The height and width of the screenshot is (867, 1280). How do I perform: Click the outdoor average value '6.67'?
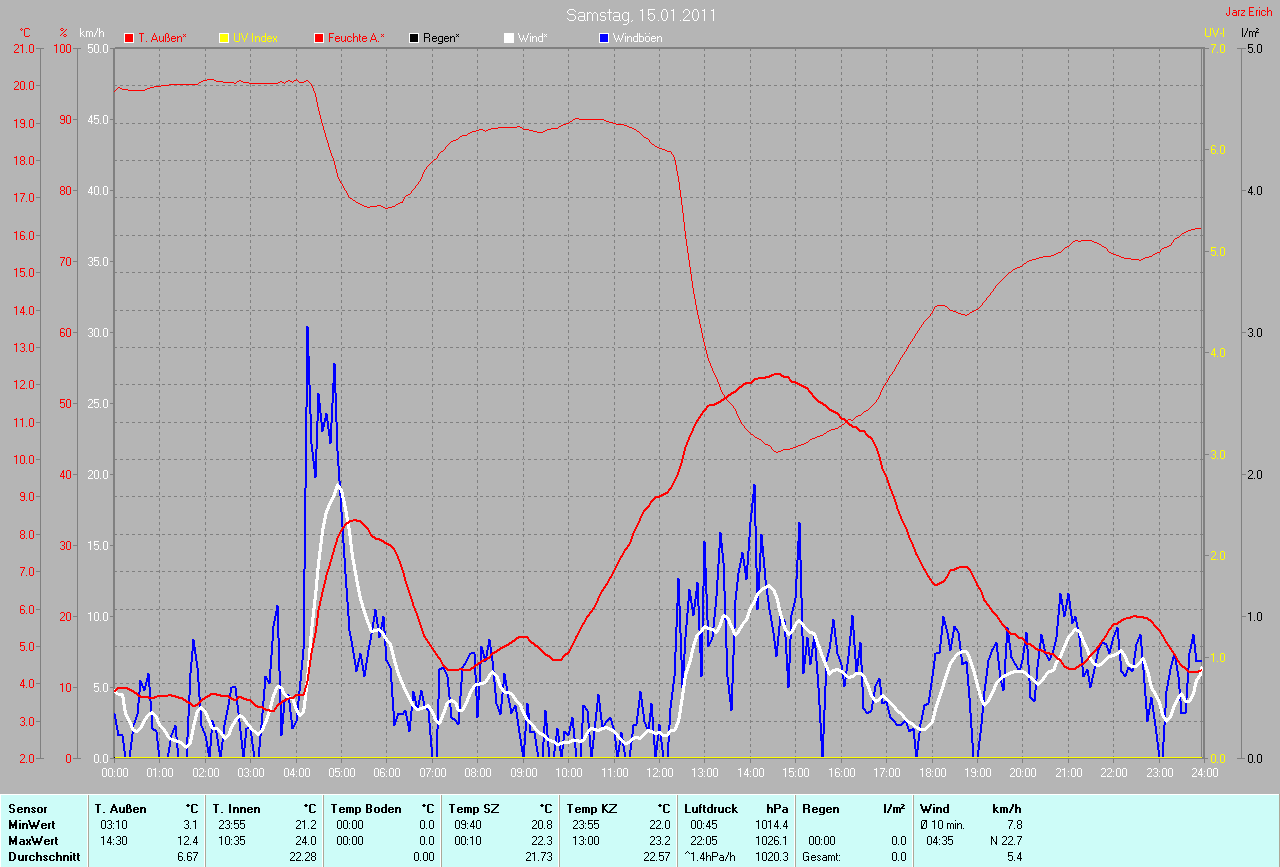pos(187,856)
